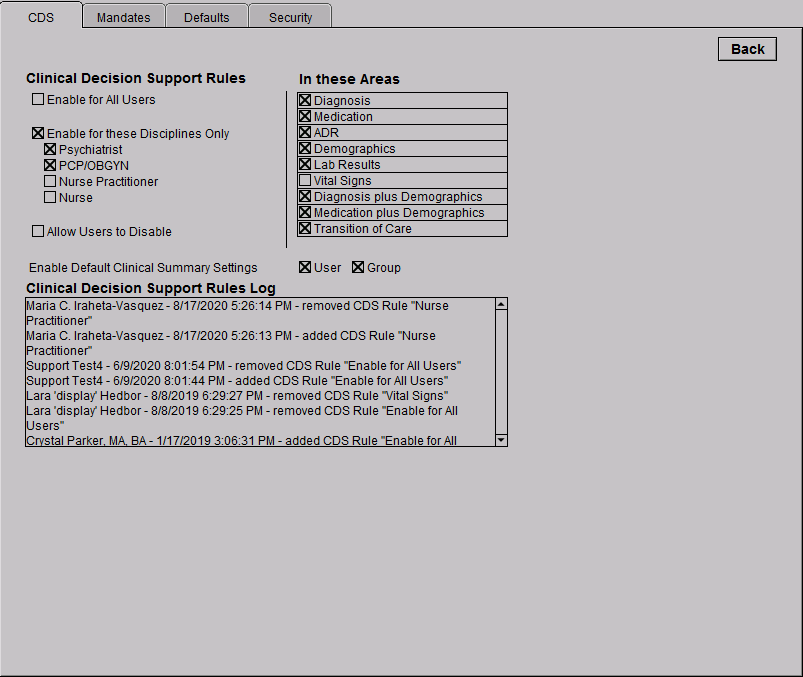803x677 pixels.
Task: Go to the Security tab
Action: tap(290, 17)
